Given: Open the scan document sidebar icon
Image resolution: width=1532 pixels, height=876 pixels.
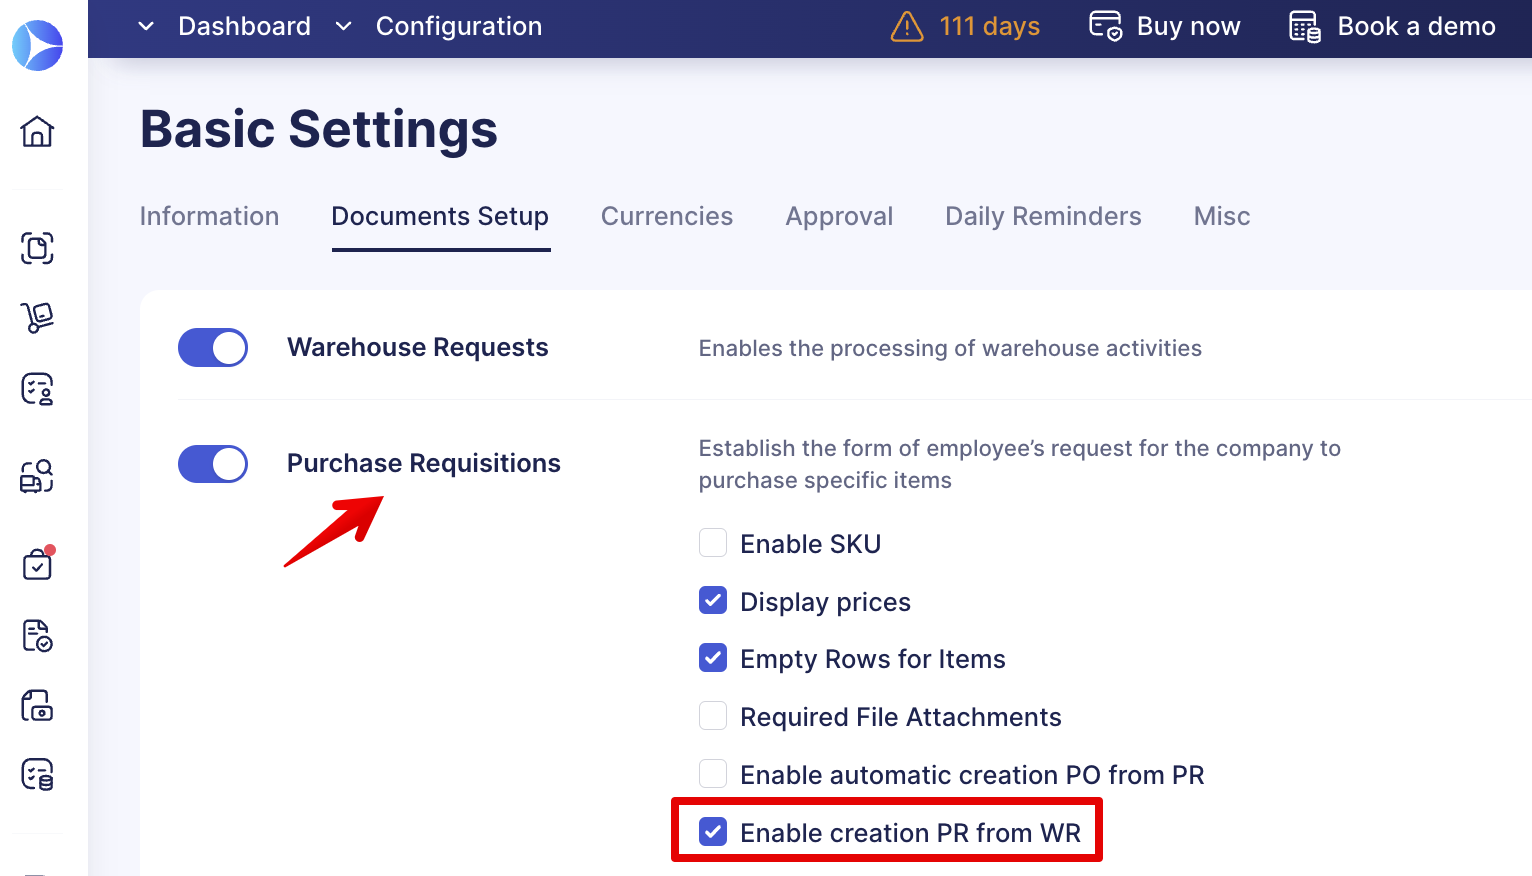Looking at the screenshot, I should [x=37, y=248].
